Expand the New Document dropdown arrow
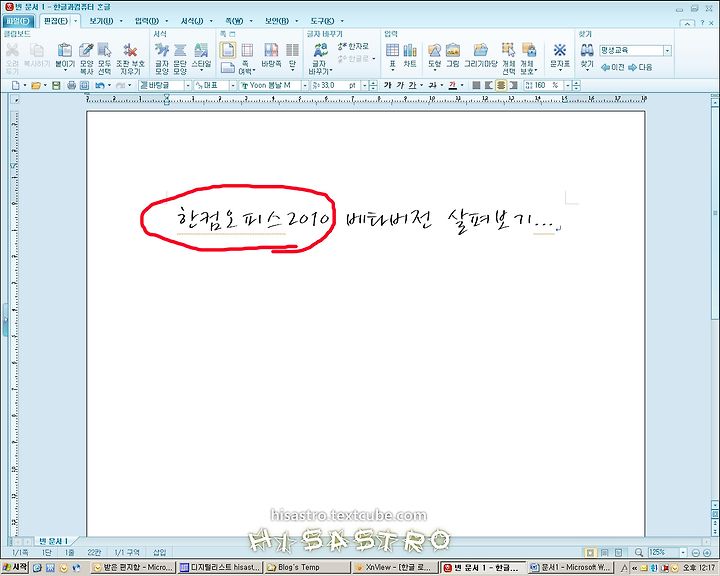 [25, 85]
